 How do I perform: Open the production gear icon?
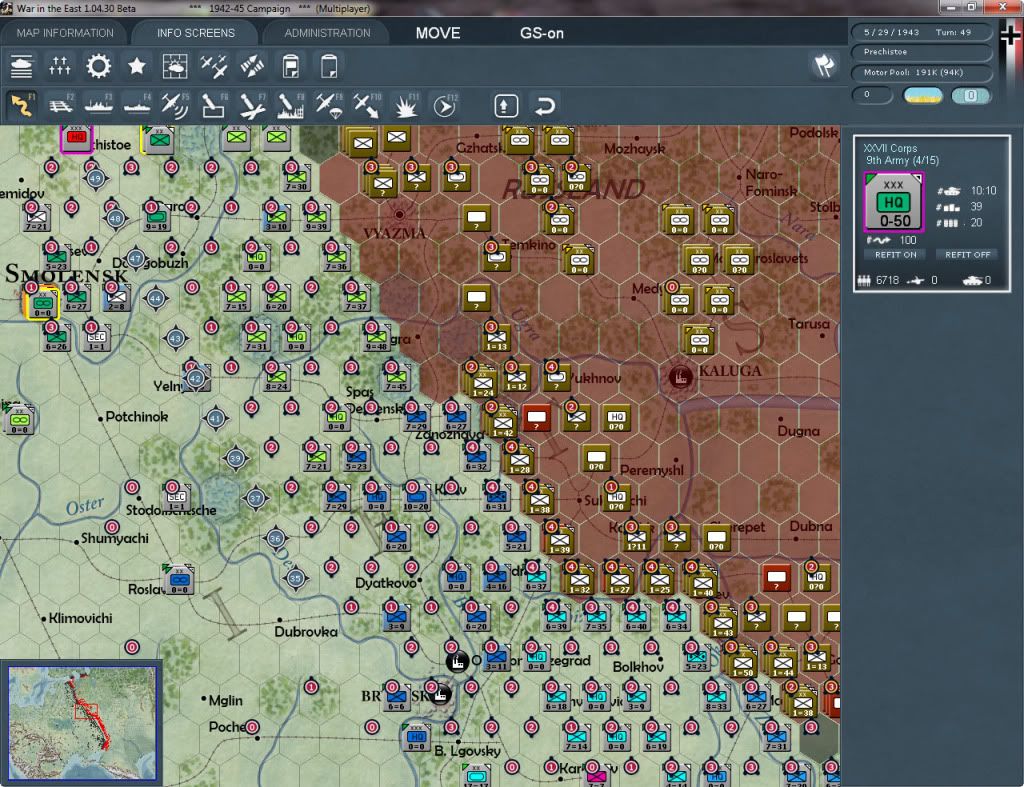tap(99, 66)
